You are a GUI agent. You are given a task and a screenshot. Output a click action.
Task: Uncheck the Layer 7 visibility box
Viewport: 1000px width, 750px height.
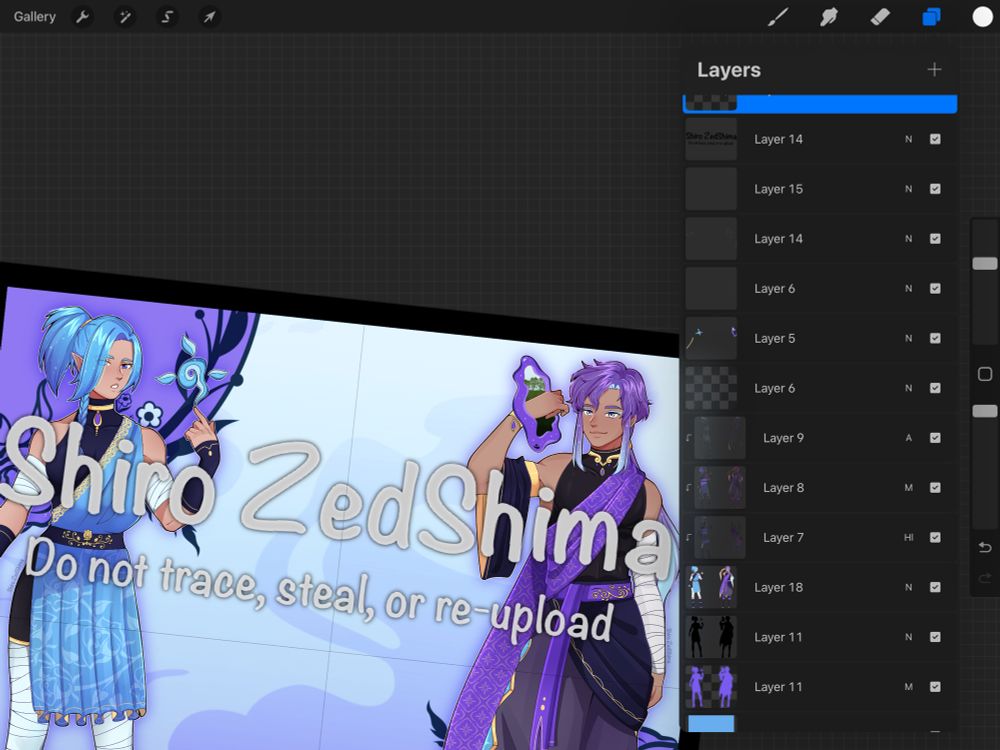point(935,537)
